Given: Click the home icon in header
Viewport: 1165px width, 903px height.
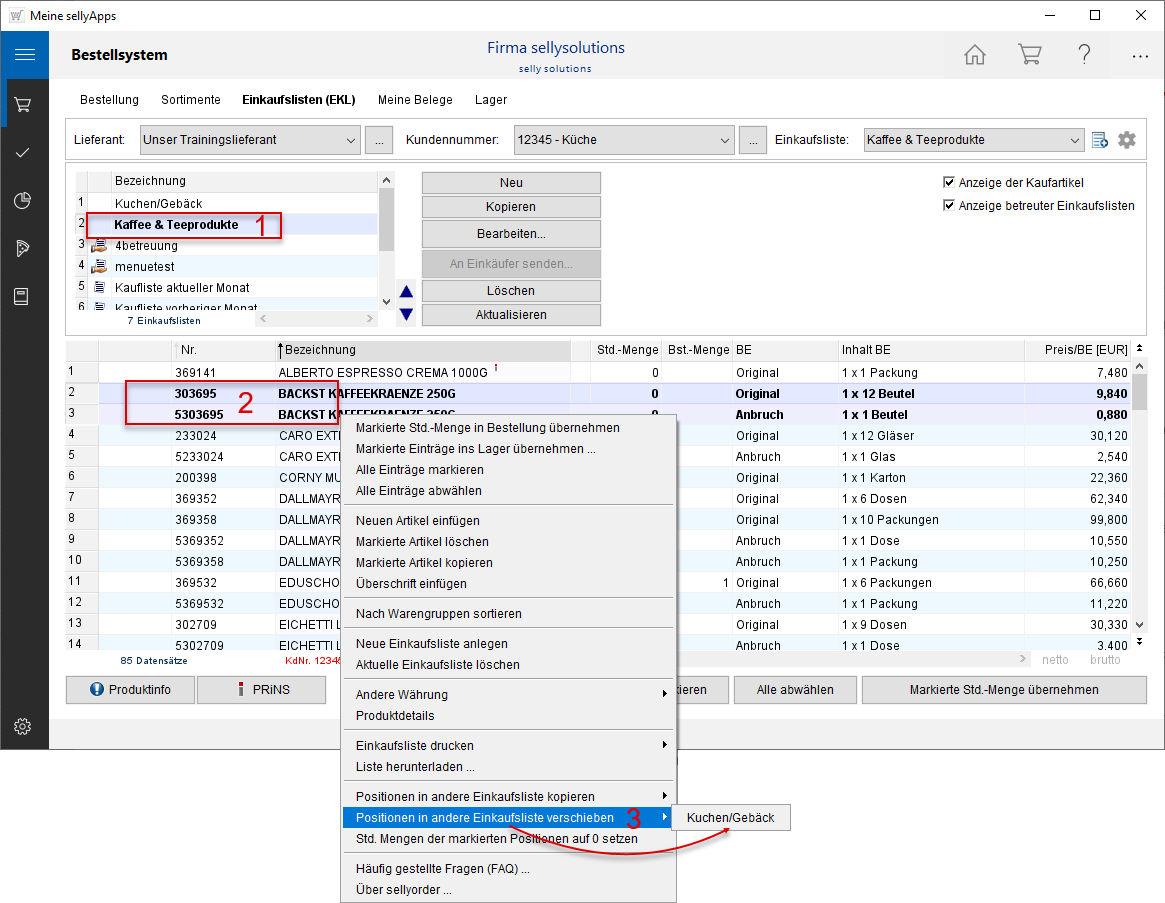Looking at the screenshot, I should [974, 55].
